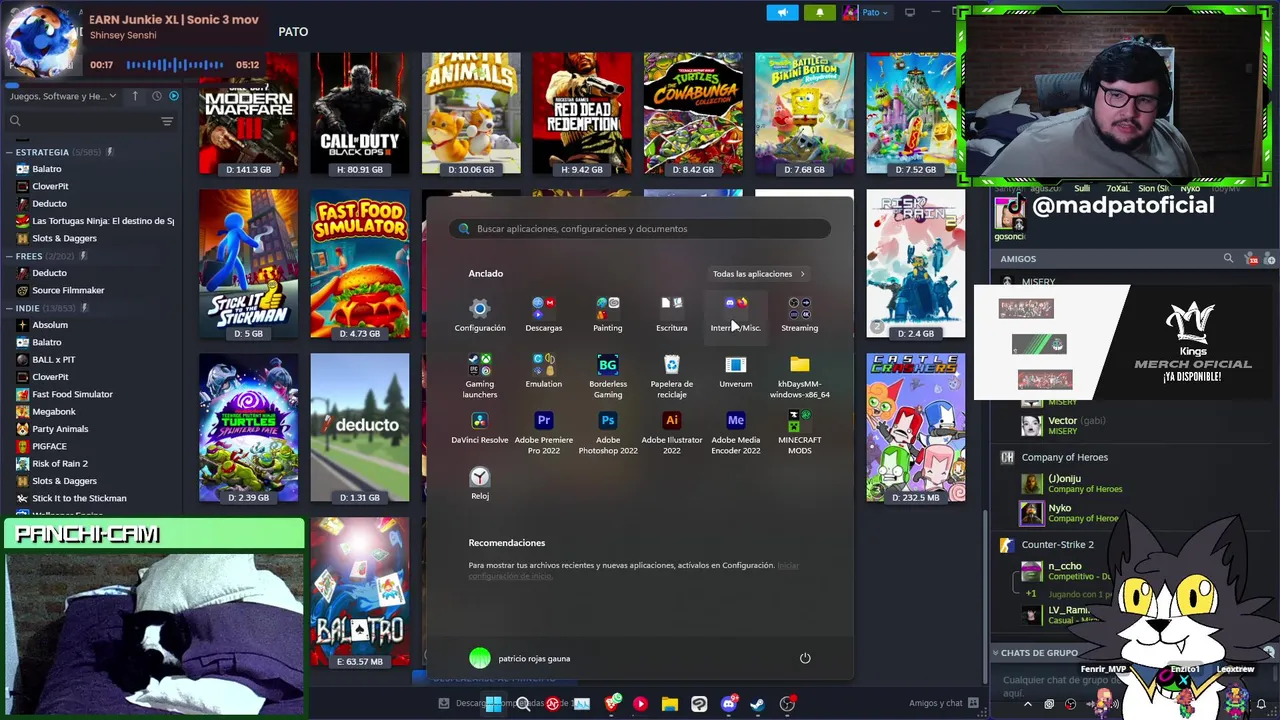Open Steam notifications bell
The height and width of the screenshot is (720, 1280).
tap(820, 12)
